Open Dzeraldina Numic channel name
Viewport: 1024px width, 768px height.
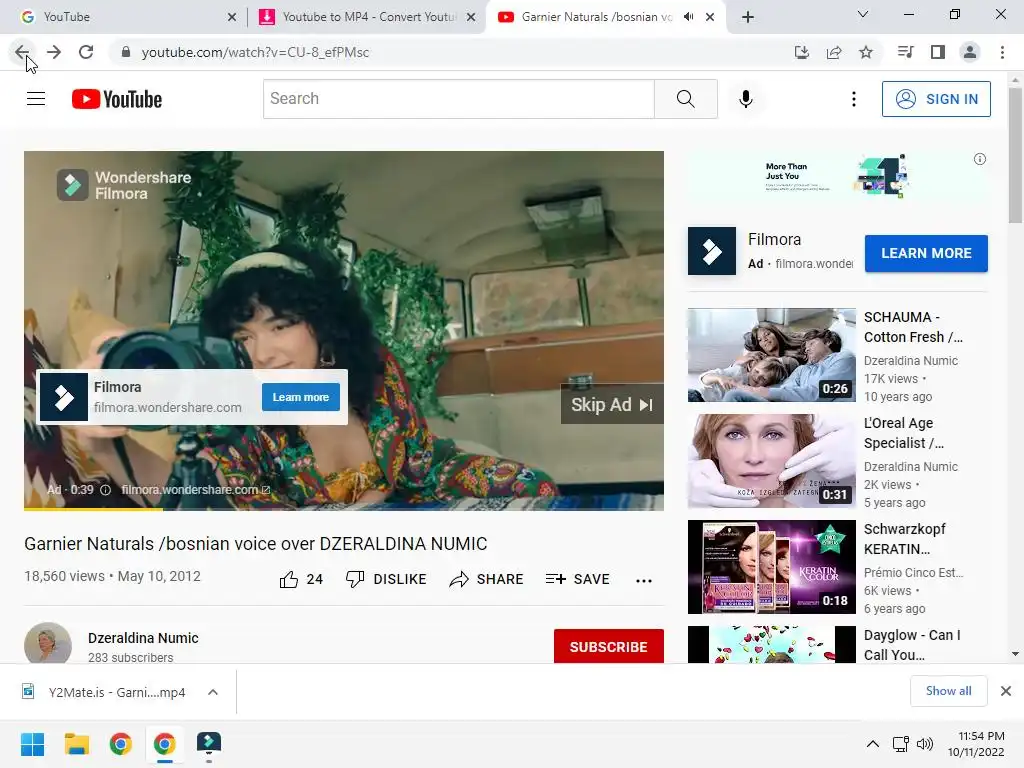tap(143, 638)
